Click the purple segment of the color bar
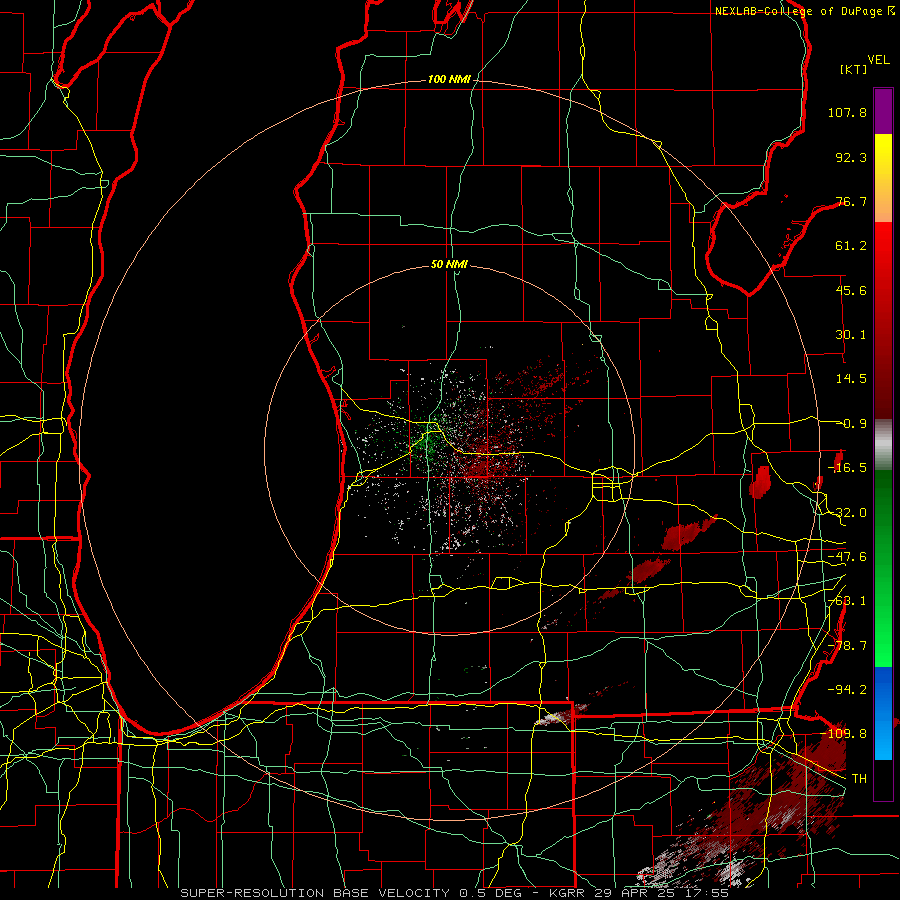This screenshot has height=900, width=900. coord(883,111)
